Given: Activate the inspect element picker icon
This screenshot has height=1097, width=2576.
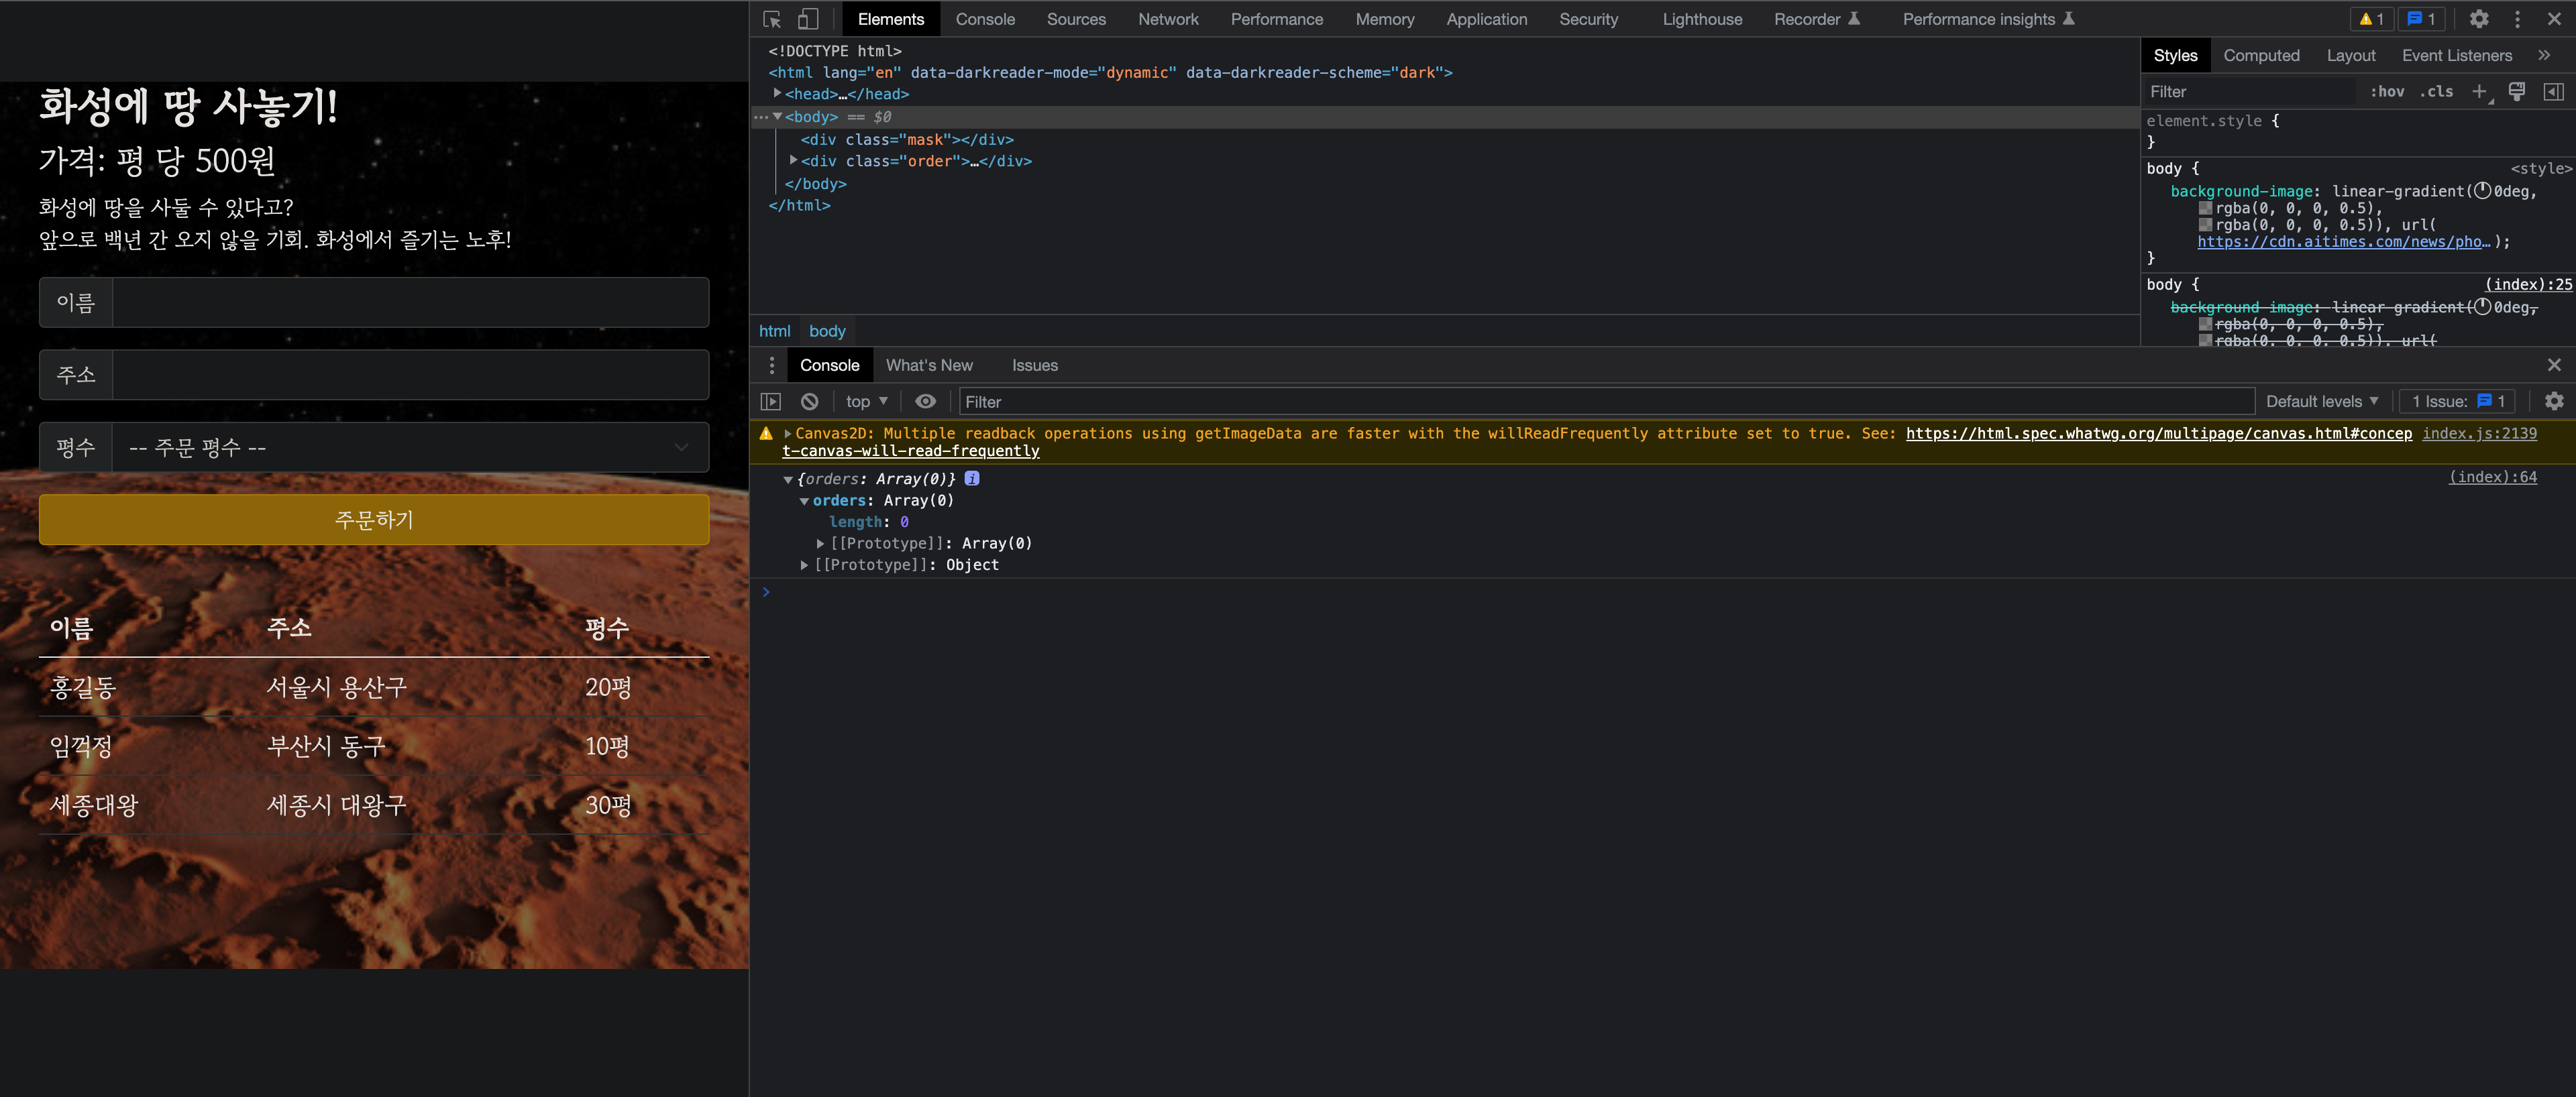Looking at the screenshot, I should 772,19.
